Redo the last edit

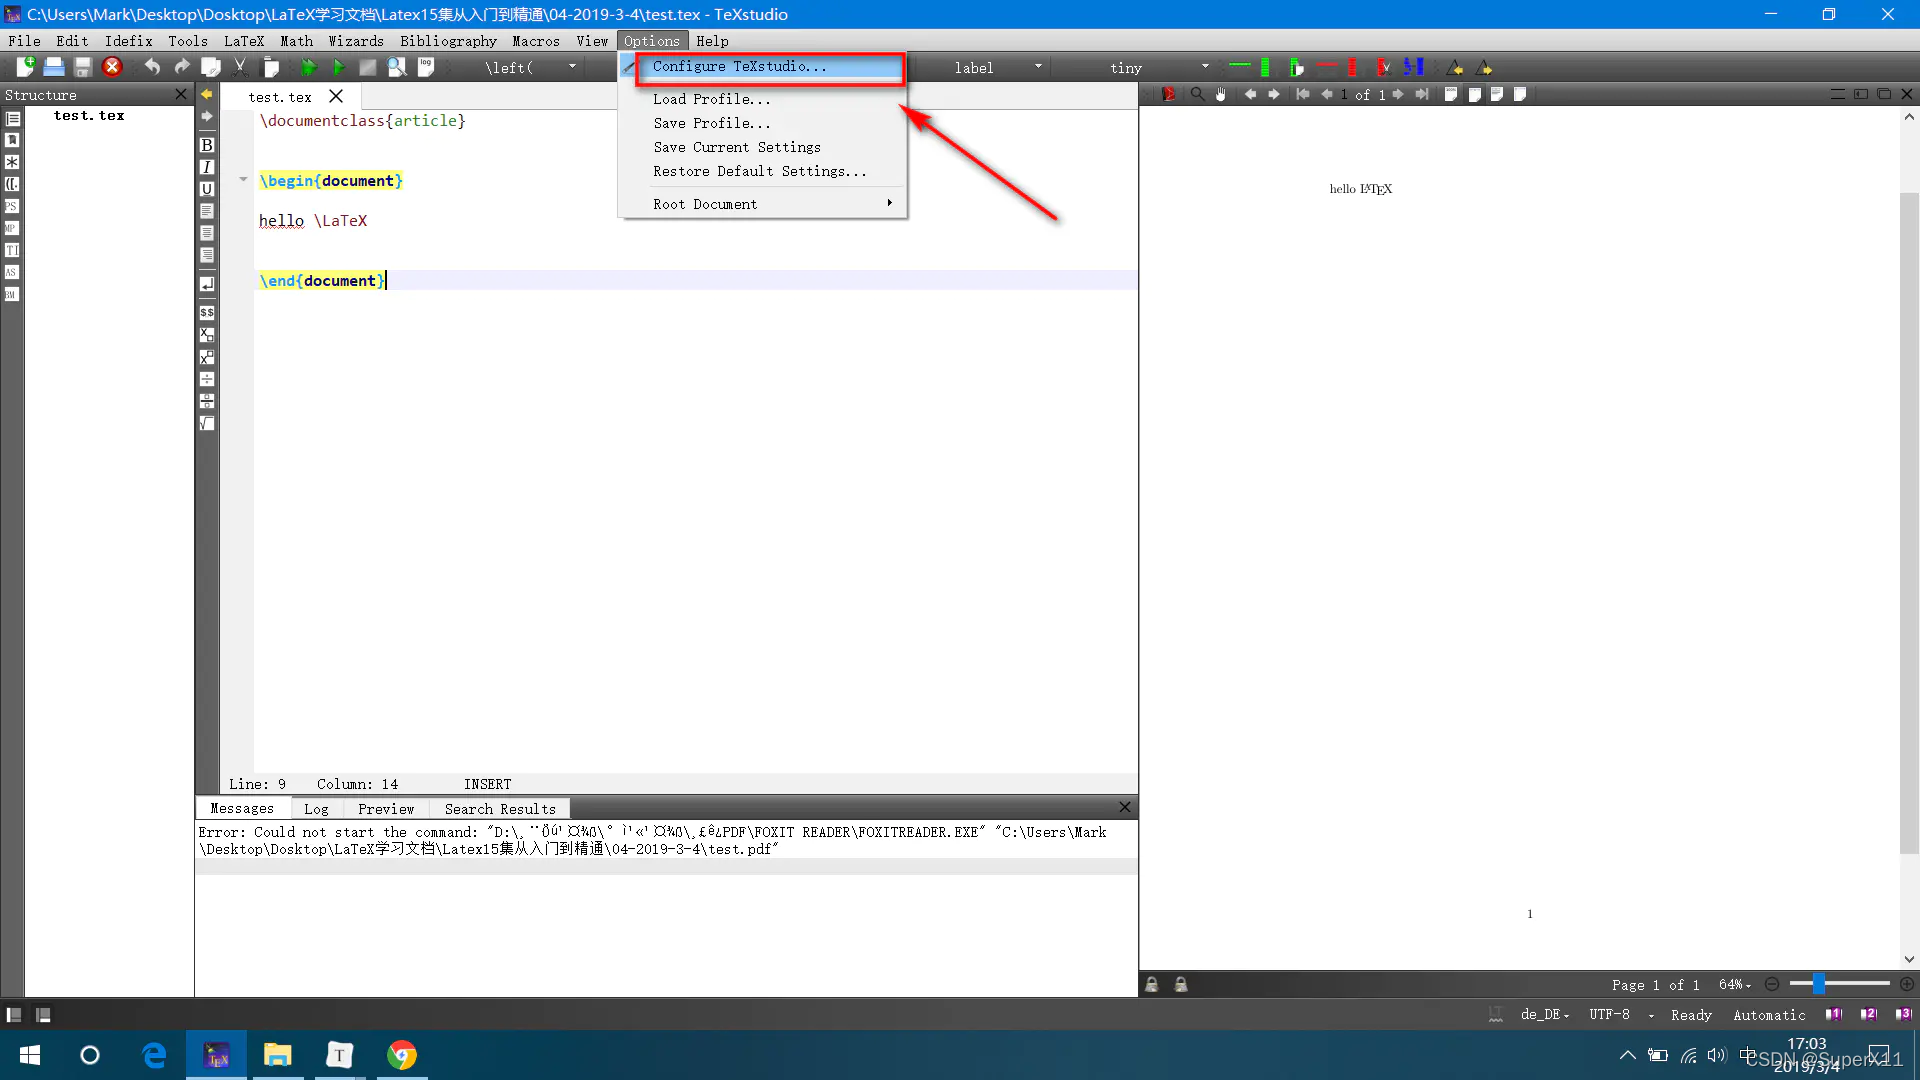(x=181, y=67)
